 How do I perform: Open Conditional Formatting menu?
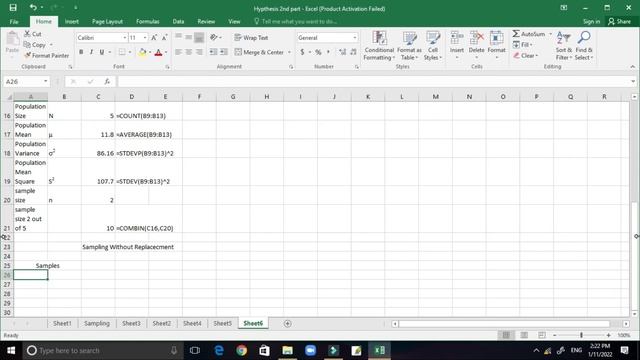379,46
